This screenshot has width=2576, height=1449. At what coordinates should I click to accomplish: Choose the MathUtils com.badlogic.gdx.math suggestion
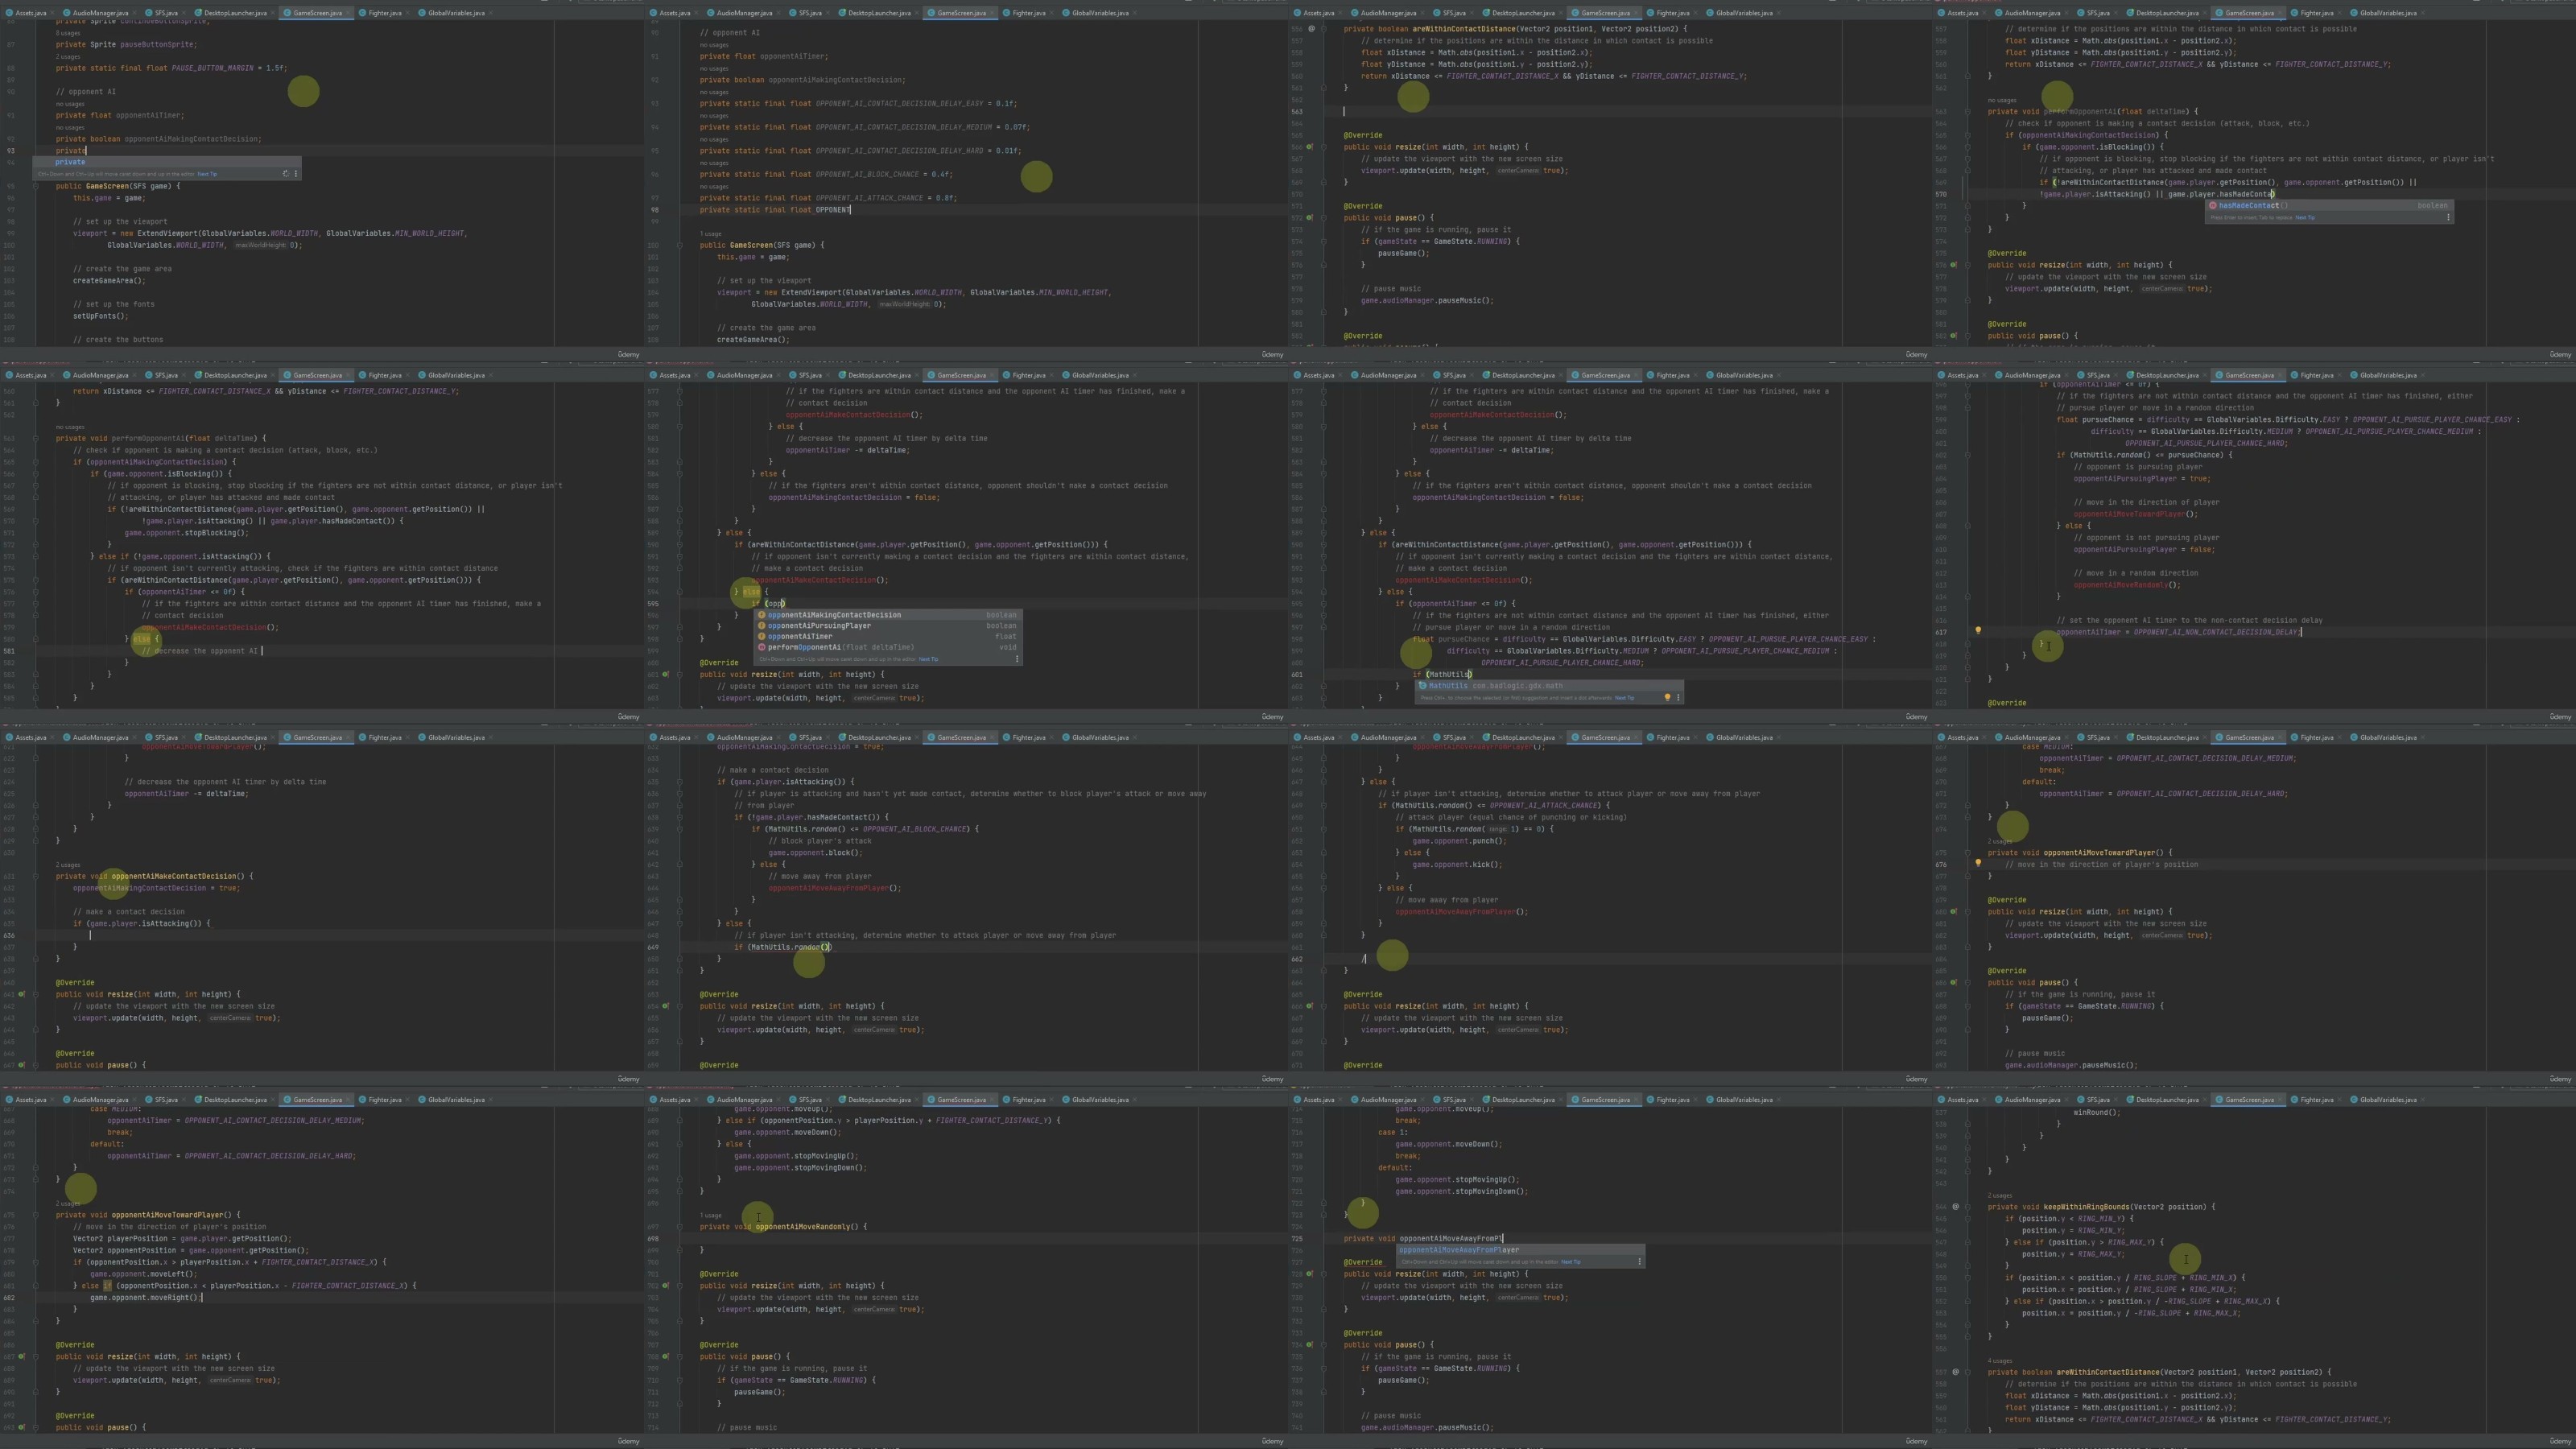pyautogui.click(x=1549, y=686)
